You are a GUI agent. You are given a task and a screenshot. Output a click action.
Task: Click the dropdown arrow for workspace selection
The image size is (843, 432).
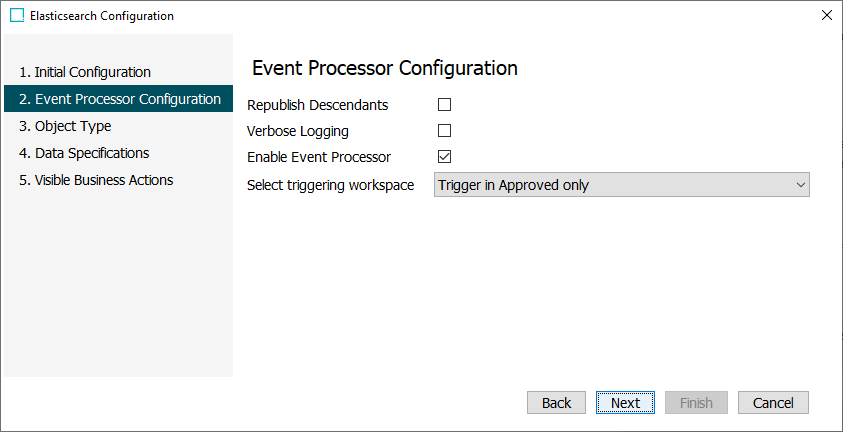(x=800, y=185)
